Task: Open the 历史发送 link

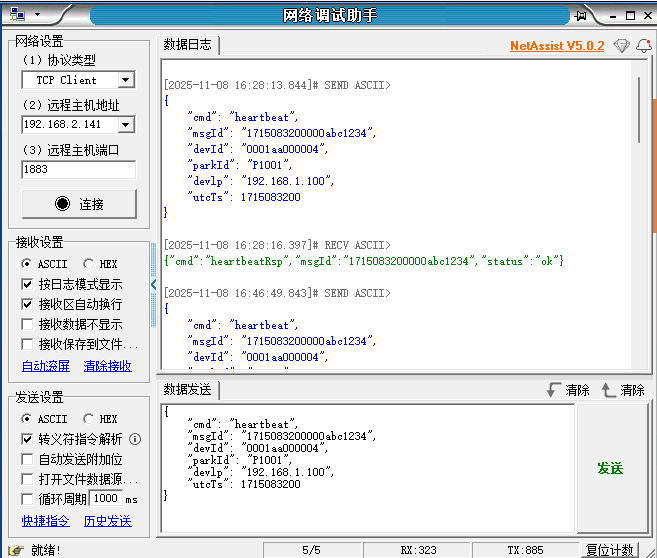Action: (108, 521)
